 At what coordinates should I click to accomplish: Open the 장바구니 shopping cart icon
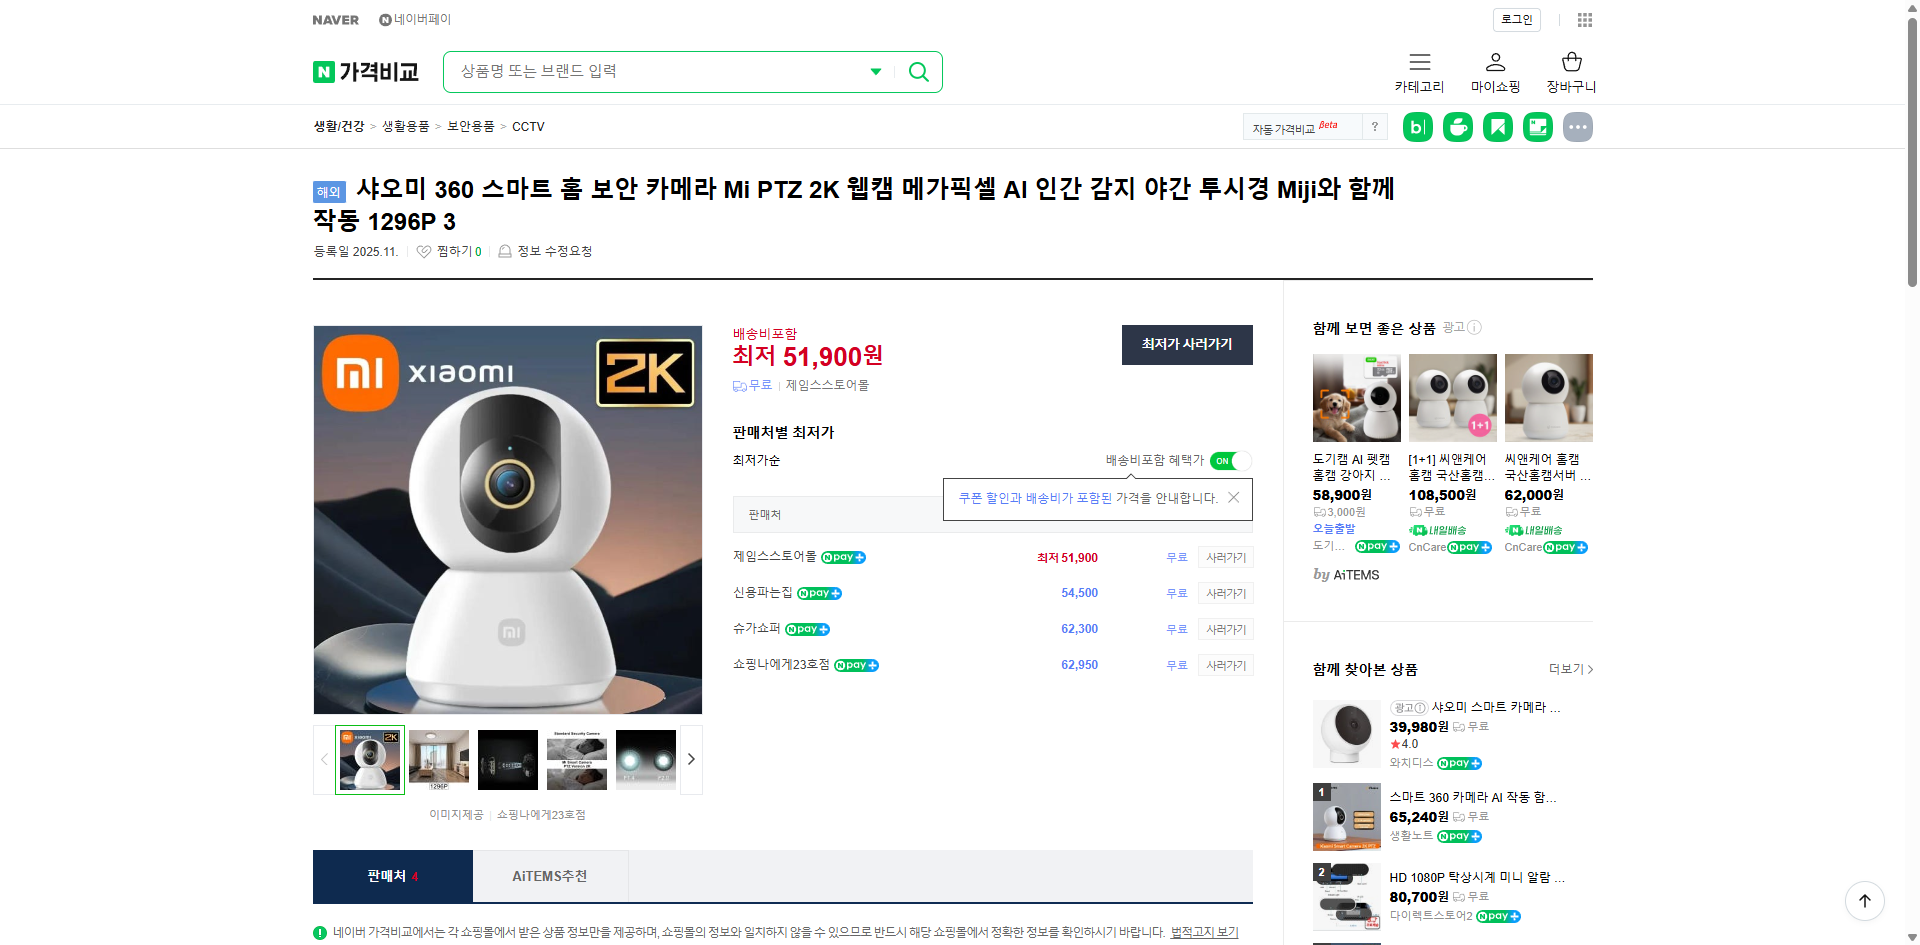(x=1571, y=63)
